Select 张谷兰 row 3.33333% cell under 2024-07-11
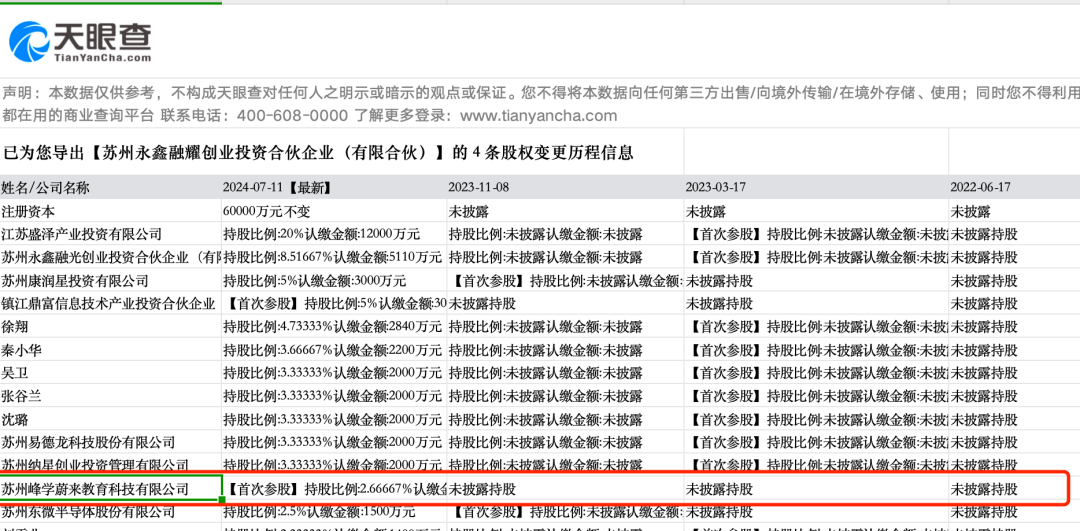The height and width of the screenshot is (531, 1080). click(x=334, y=396)
